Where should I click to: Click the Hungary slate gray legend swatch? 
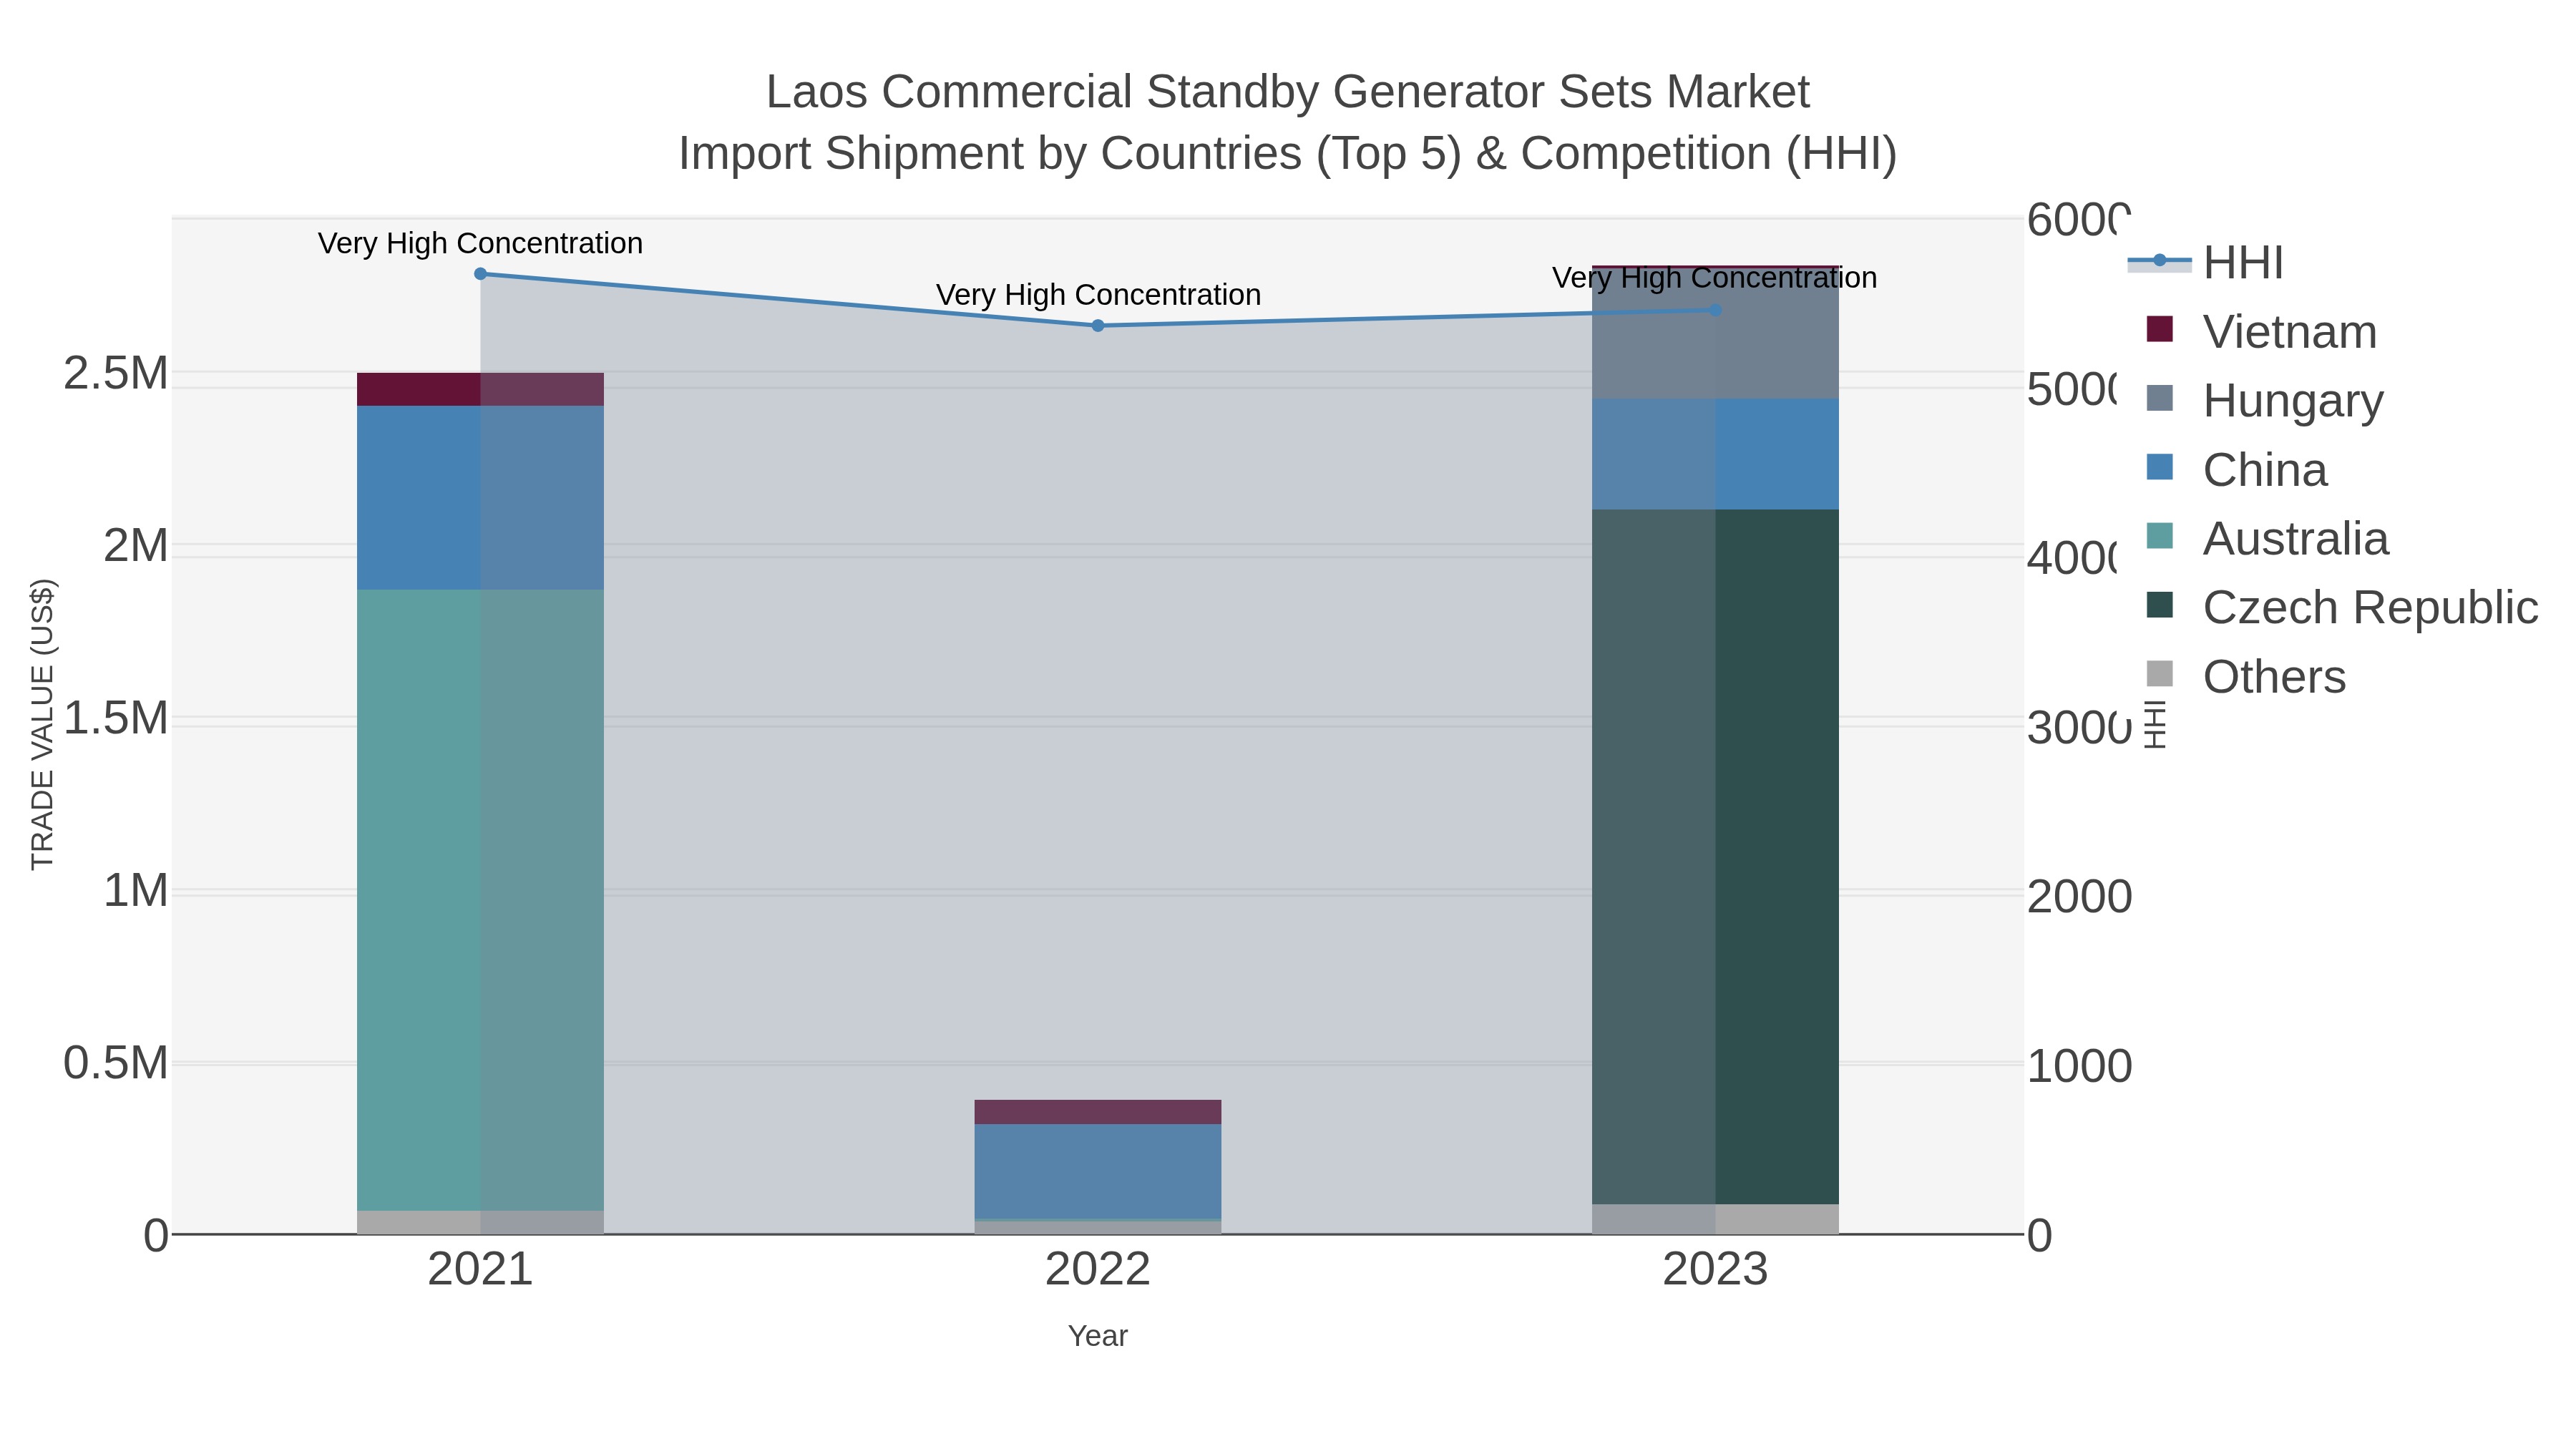[x=2160, y=398]
